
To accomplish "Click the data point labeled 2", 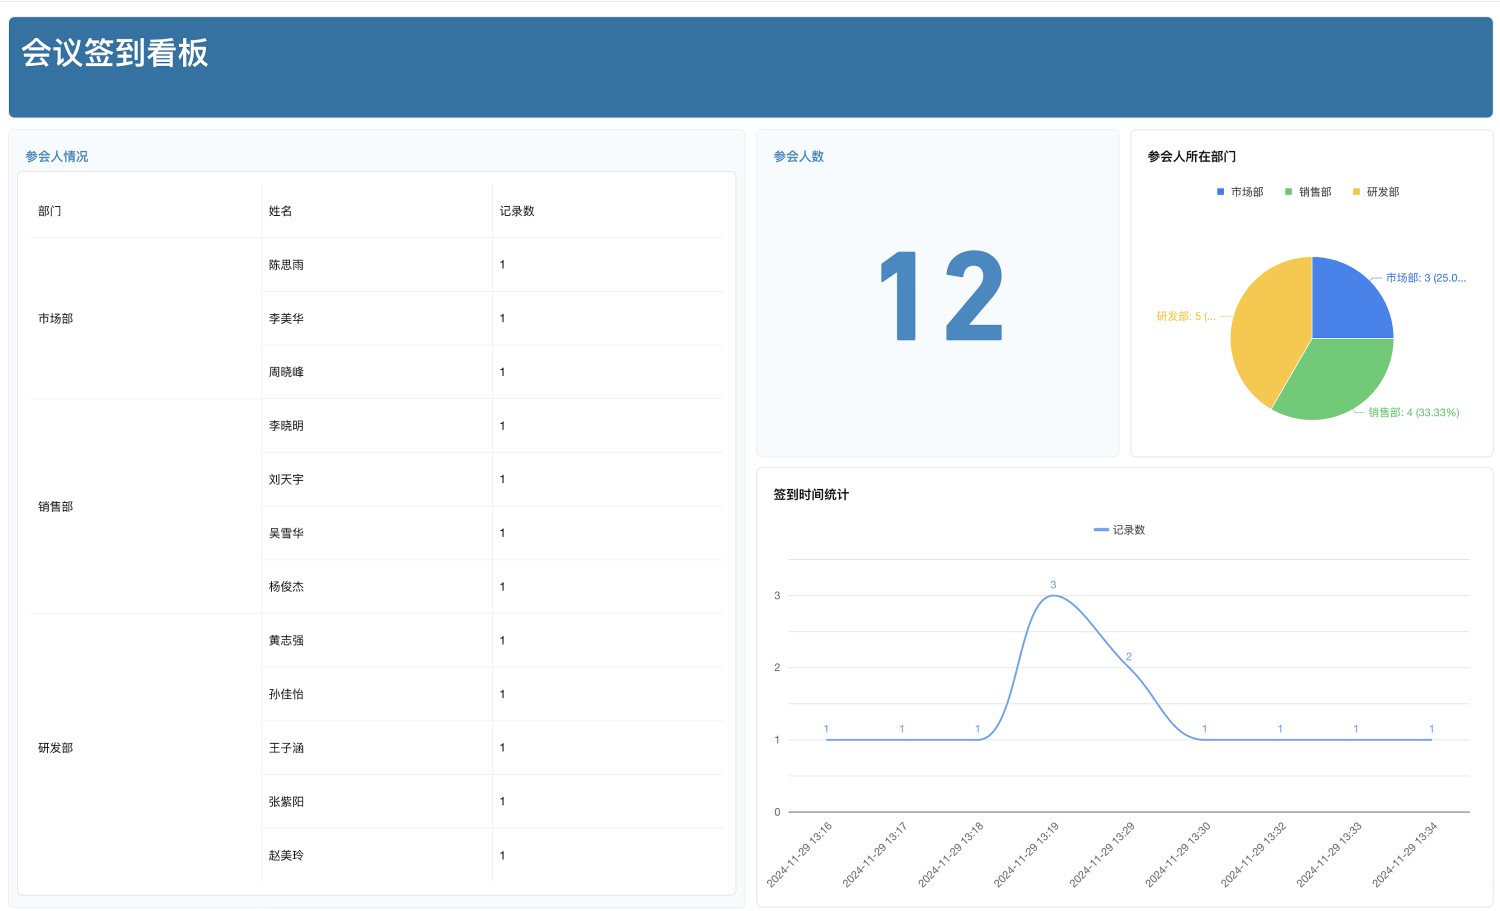I will coord(1129,667).
